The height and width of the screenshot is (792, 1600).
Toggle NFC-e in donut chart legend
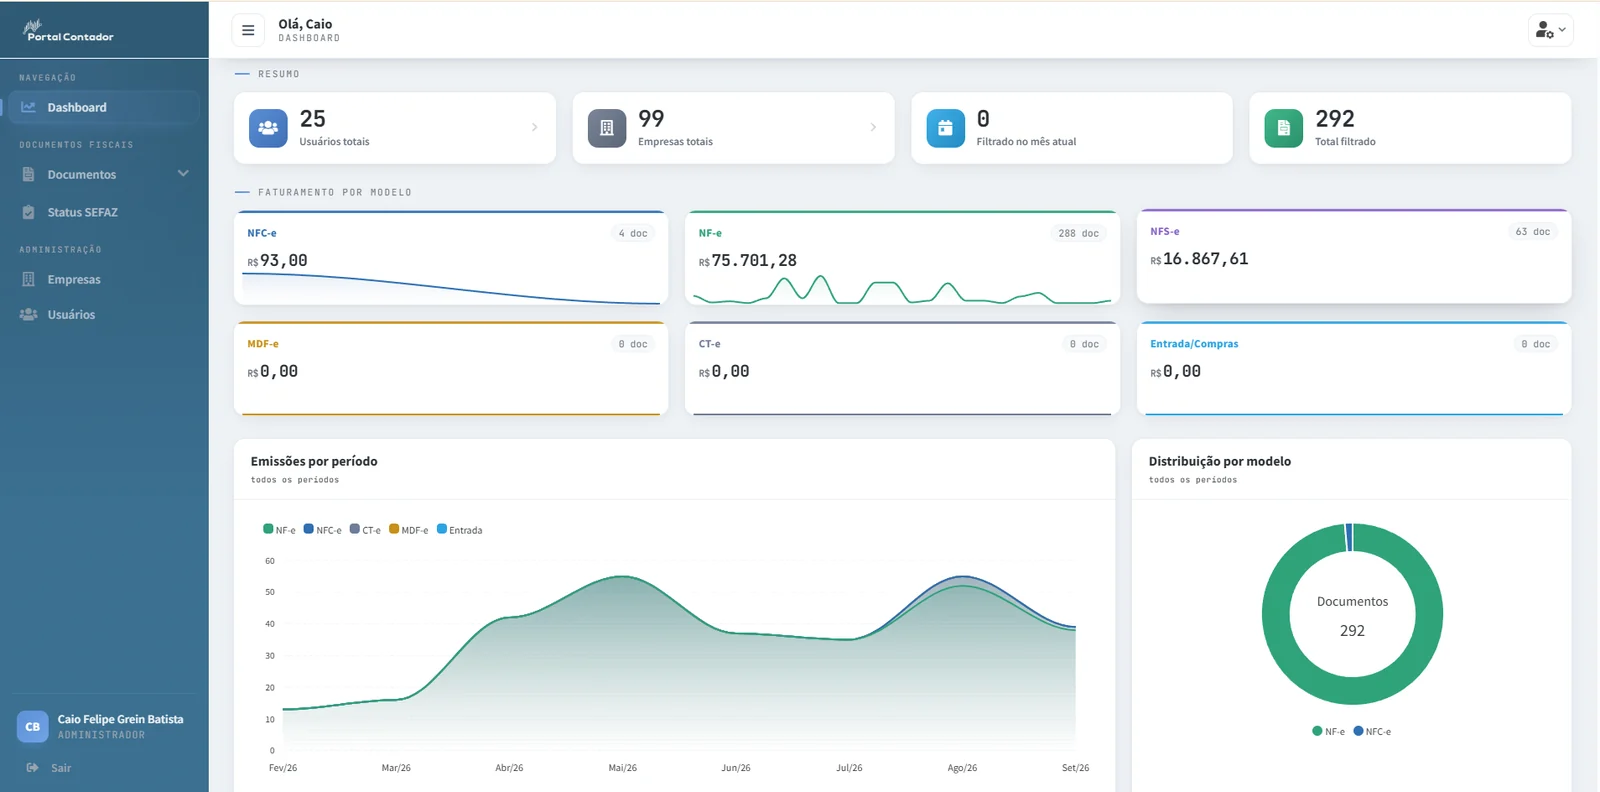1372,731
